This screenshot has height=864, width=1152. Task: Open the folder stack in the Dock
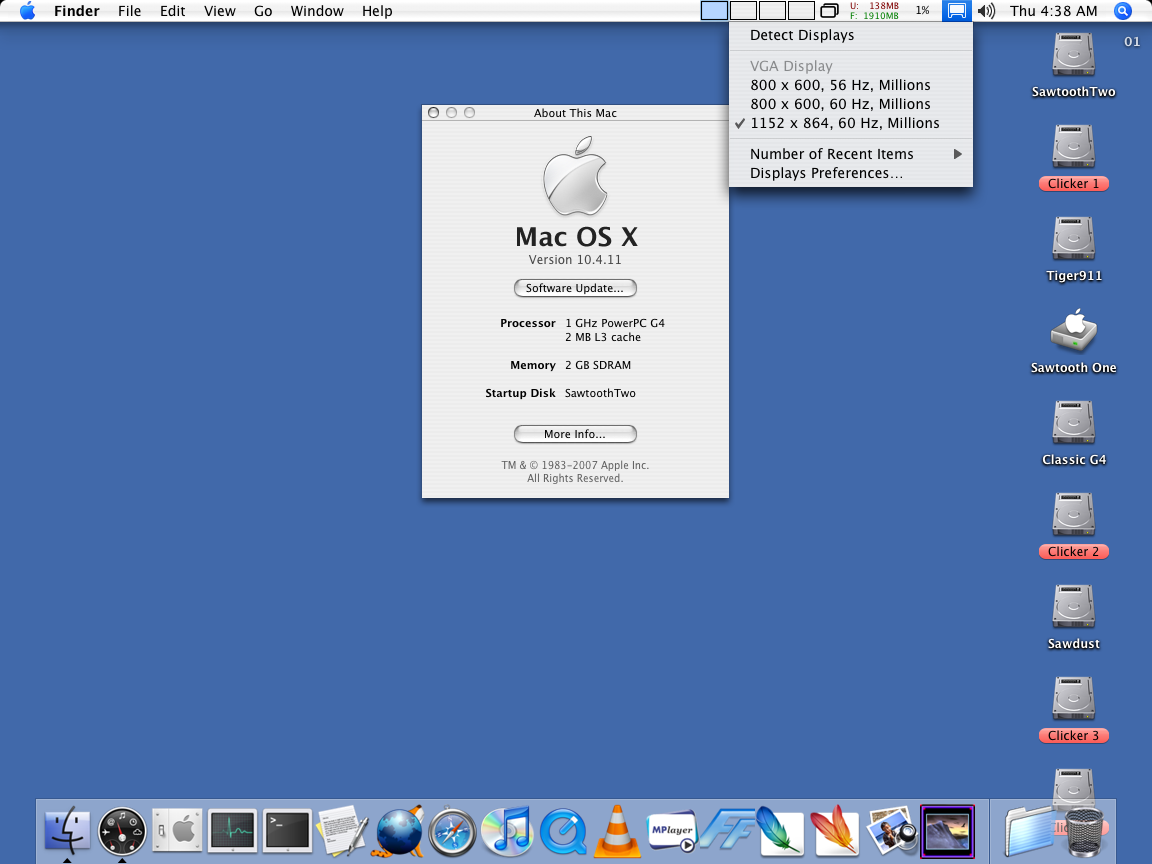pos(1030,832)
